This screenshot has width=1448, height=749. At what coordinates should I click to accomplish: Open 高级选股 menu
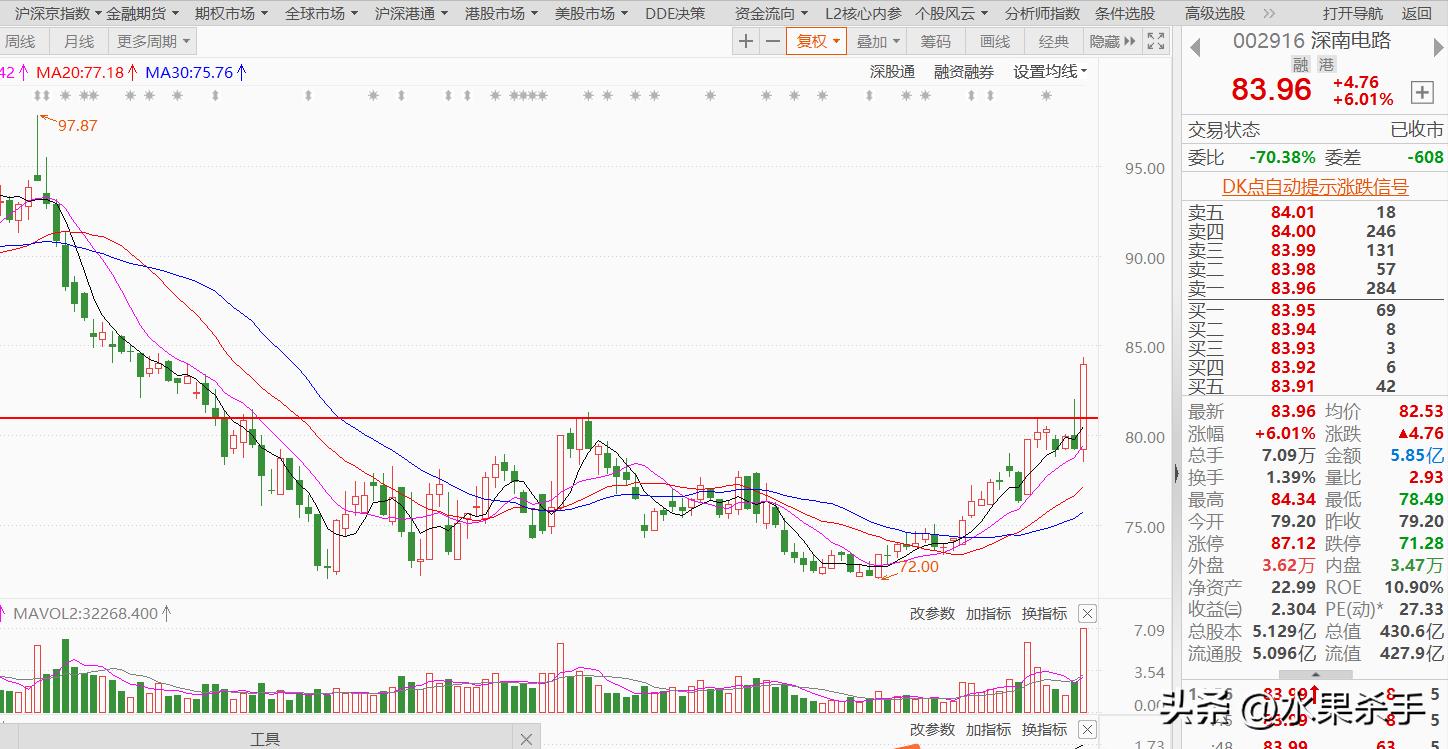pos(1214,14)
